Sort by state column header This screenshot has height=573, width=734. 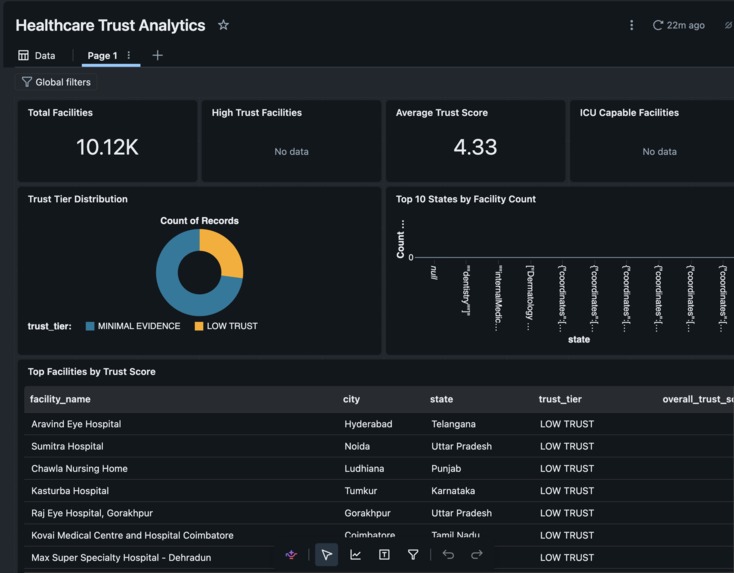point(441,399)
